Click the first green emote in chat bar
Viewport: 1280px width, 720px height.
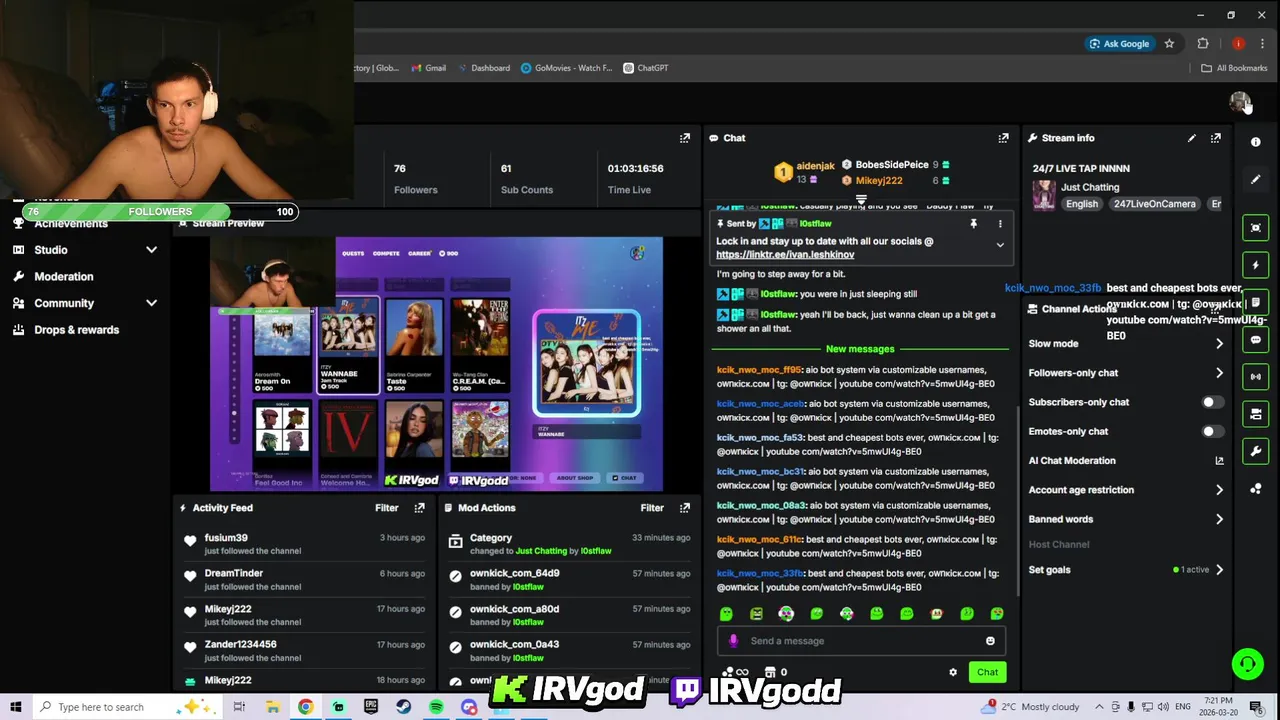pyautogui.click(x=726, y=614)
